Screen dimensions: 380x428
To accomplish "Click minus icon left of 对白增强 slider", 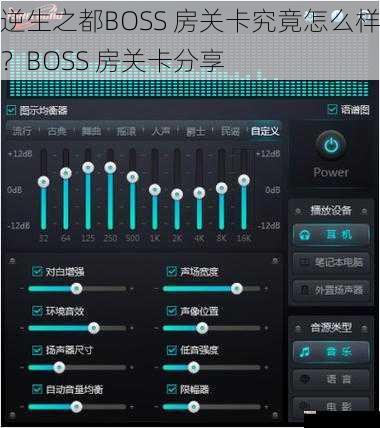I will (22, 289).
